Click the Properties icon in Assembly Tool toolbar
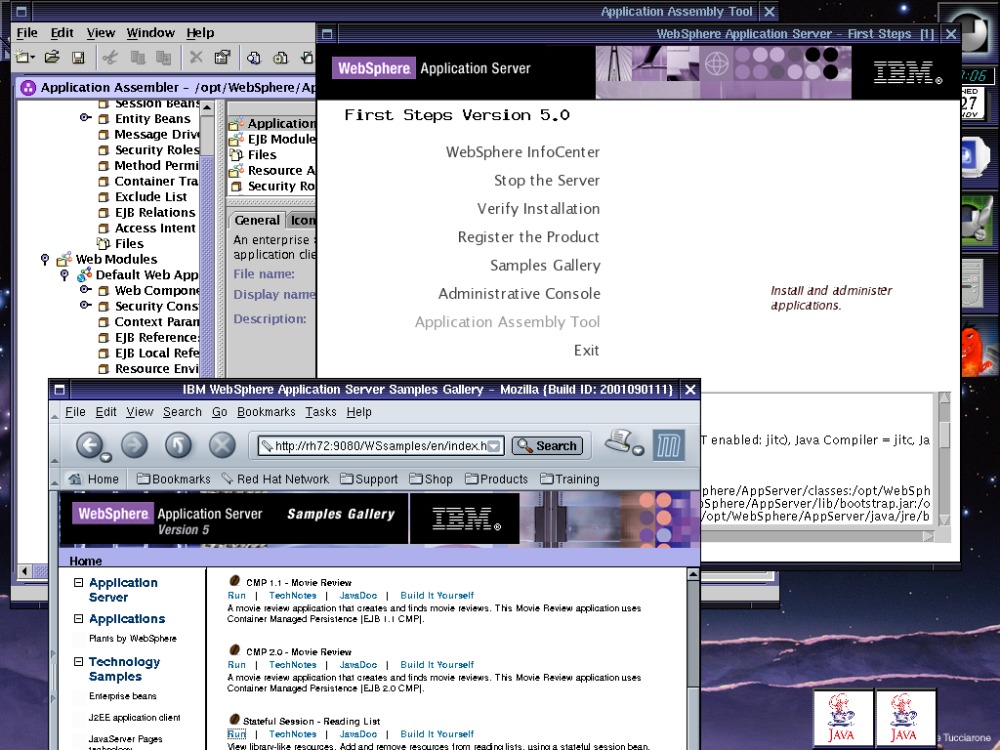Image resolution: width=1000 pixels, height=750 pixels. pos(222,57)
